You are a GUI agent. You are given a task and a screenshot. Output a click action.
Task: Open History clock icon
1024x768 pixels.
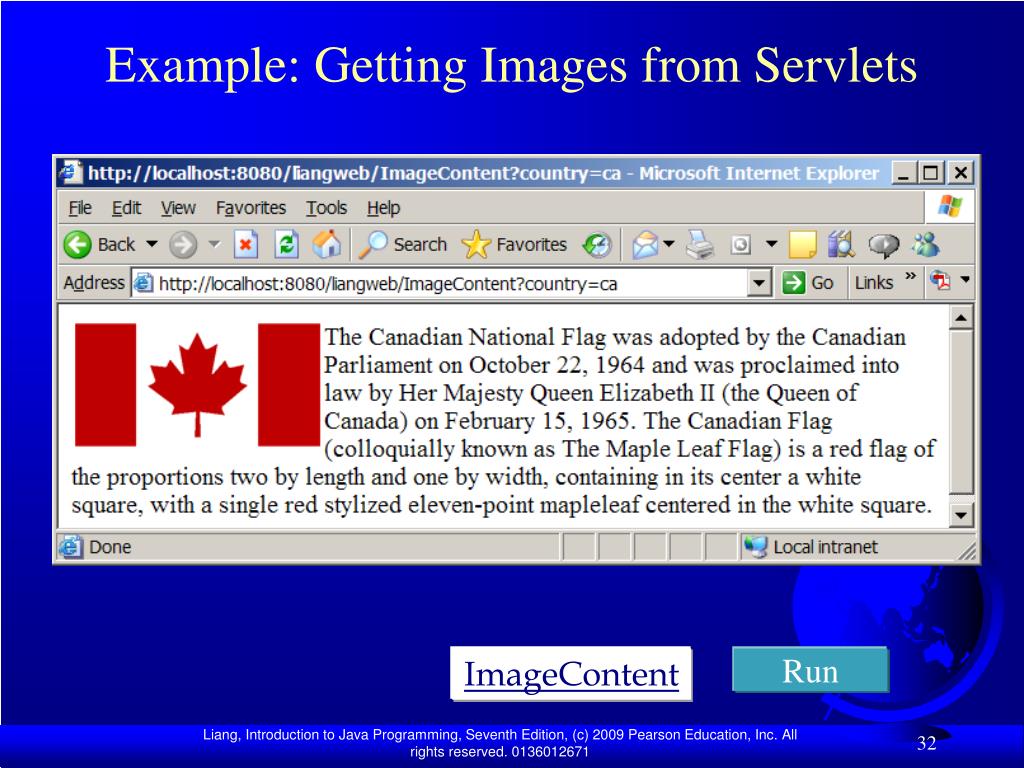pos(597,245)
